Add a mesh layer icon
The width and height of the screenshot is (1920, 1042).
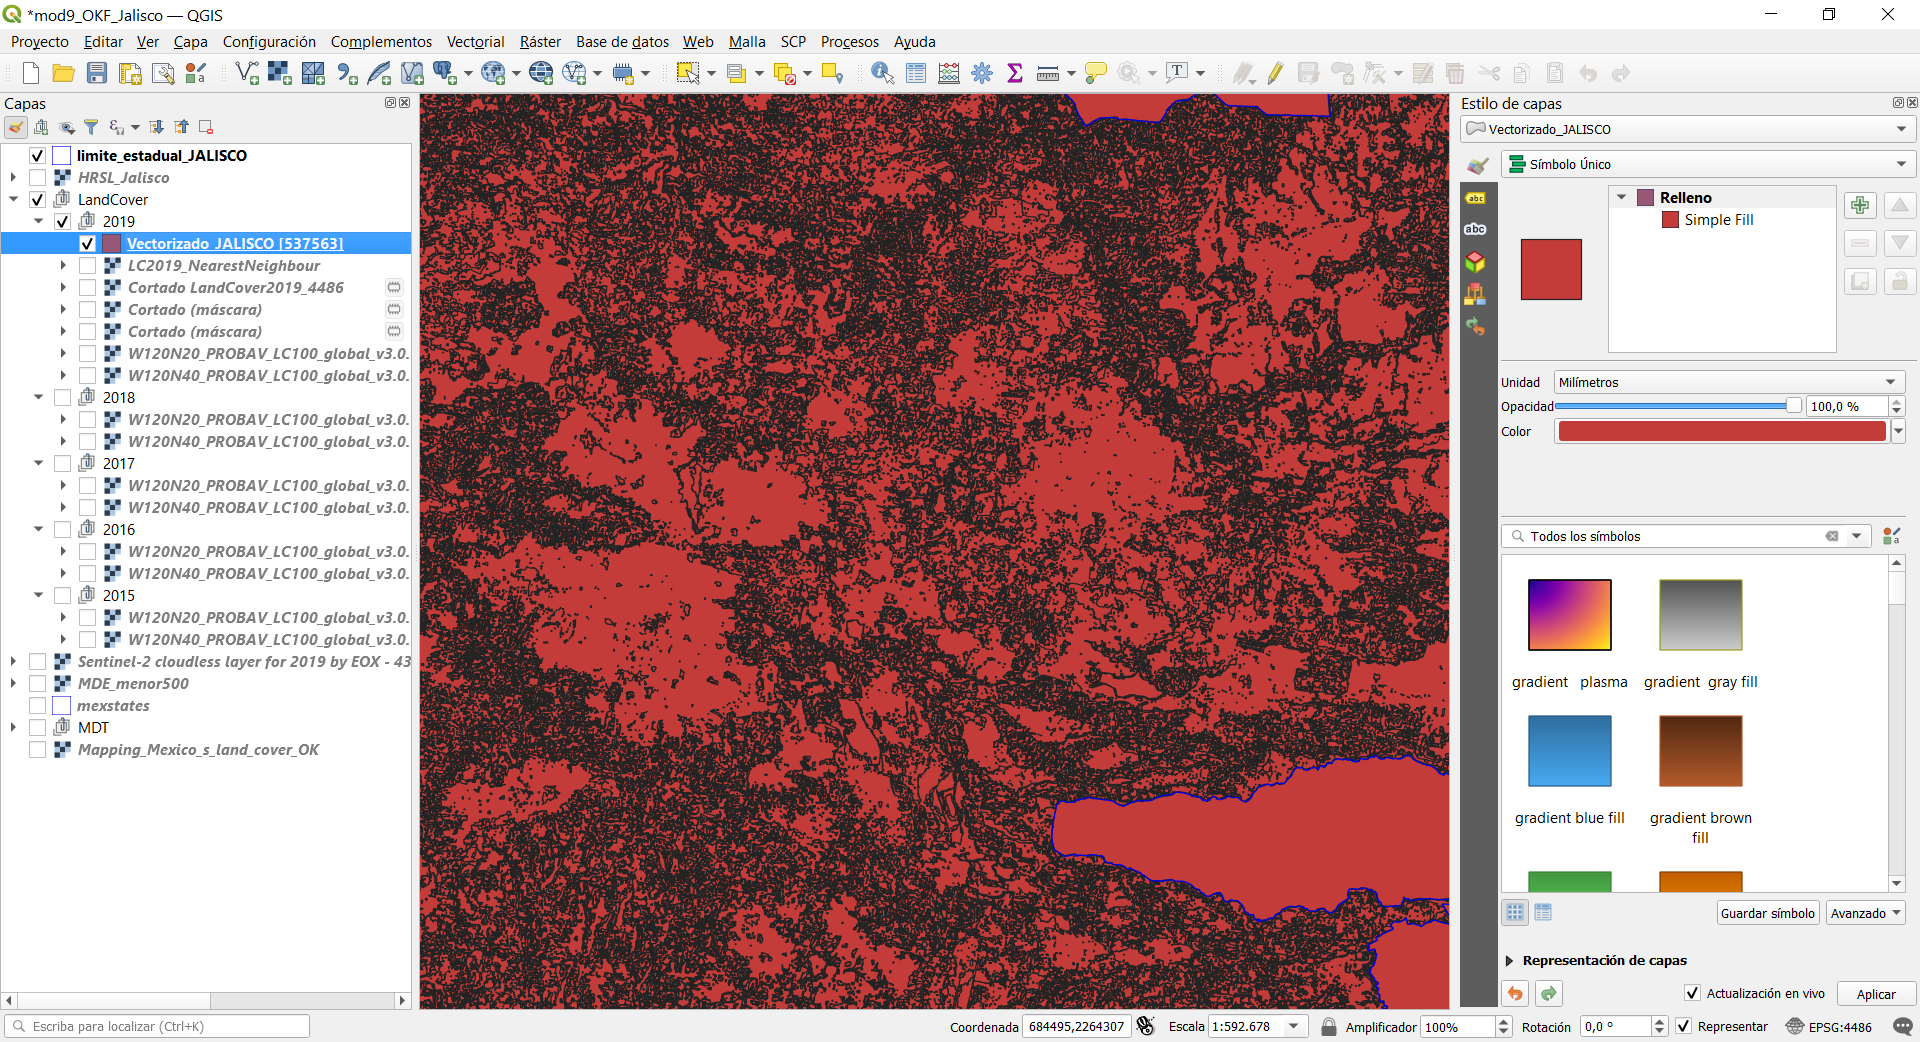(x=313, y=73)
